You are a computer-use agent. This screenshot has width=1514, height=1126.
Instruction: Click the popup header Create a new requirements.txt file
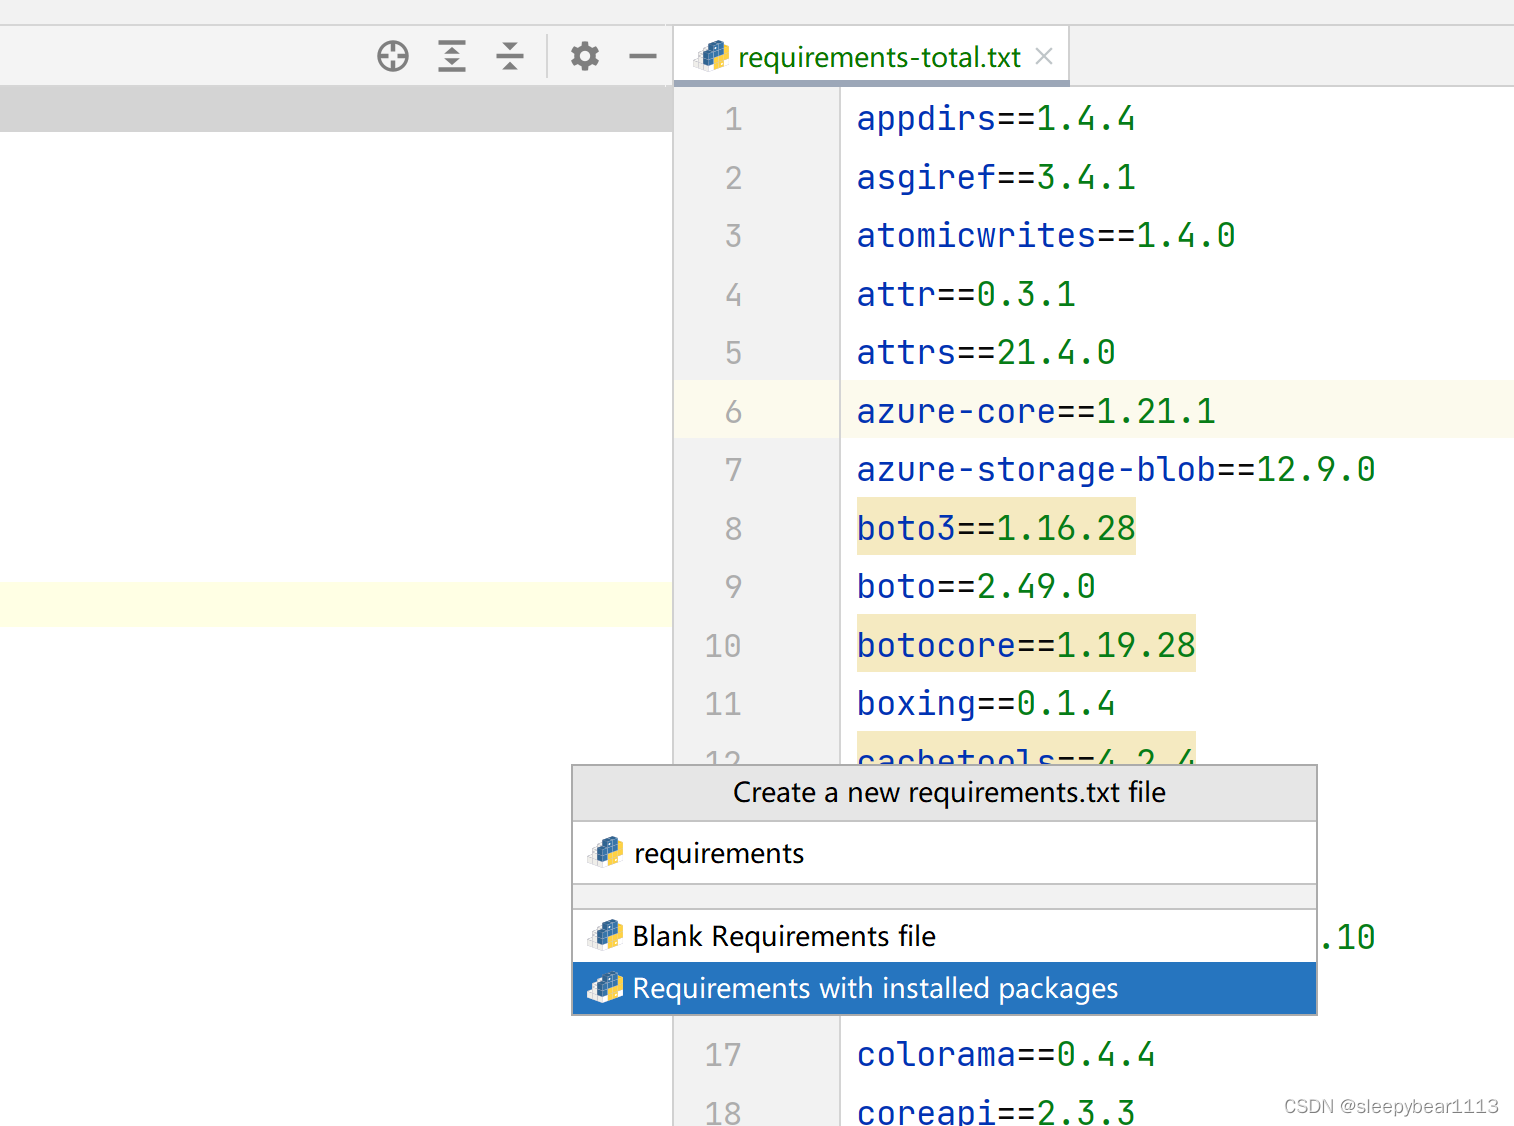(949, 792)
